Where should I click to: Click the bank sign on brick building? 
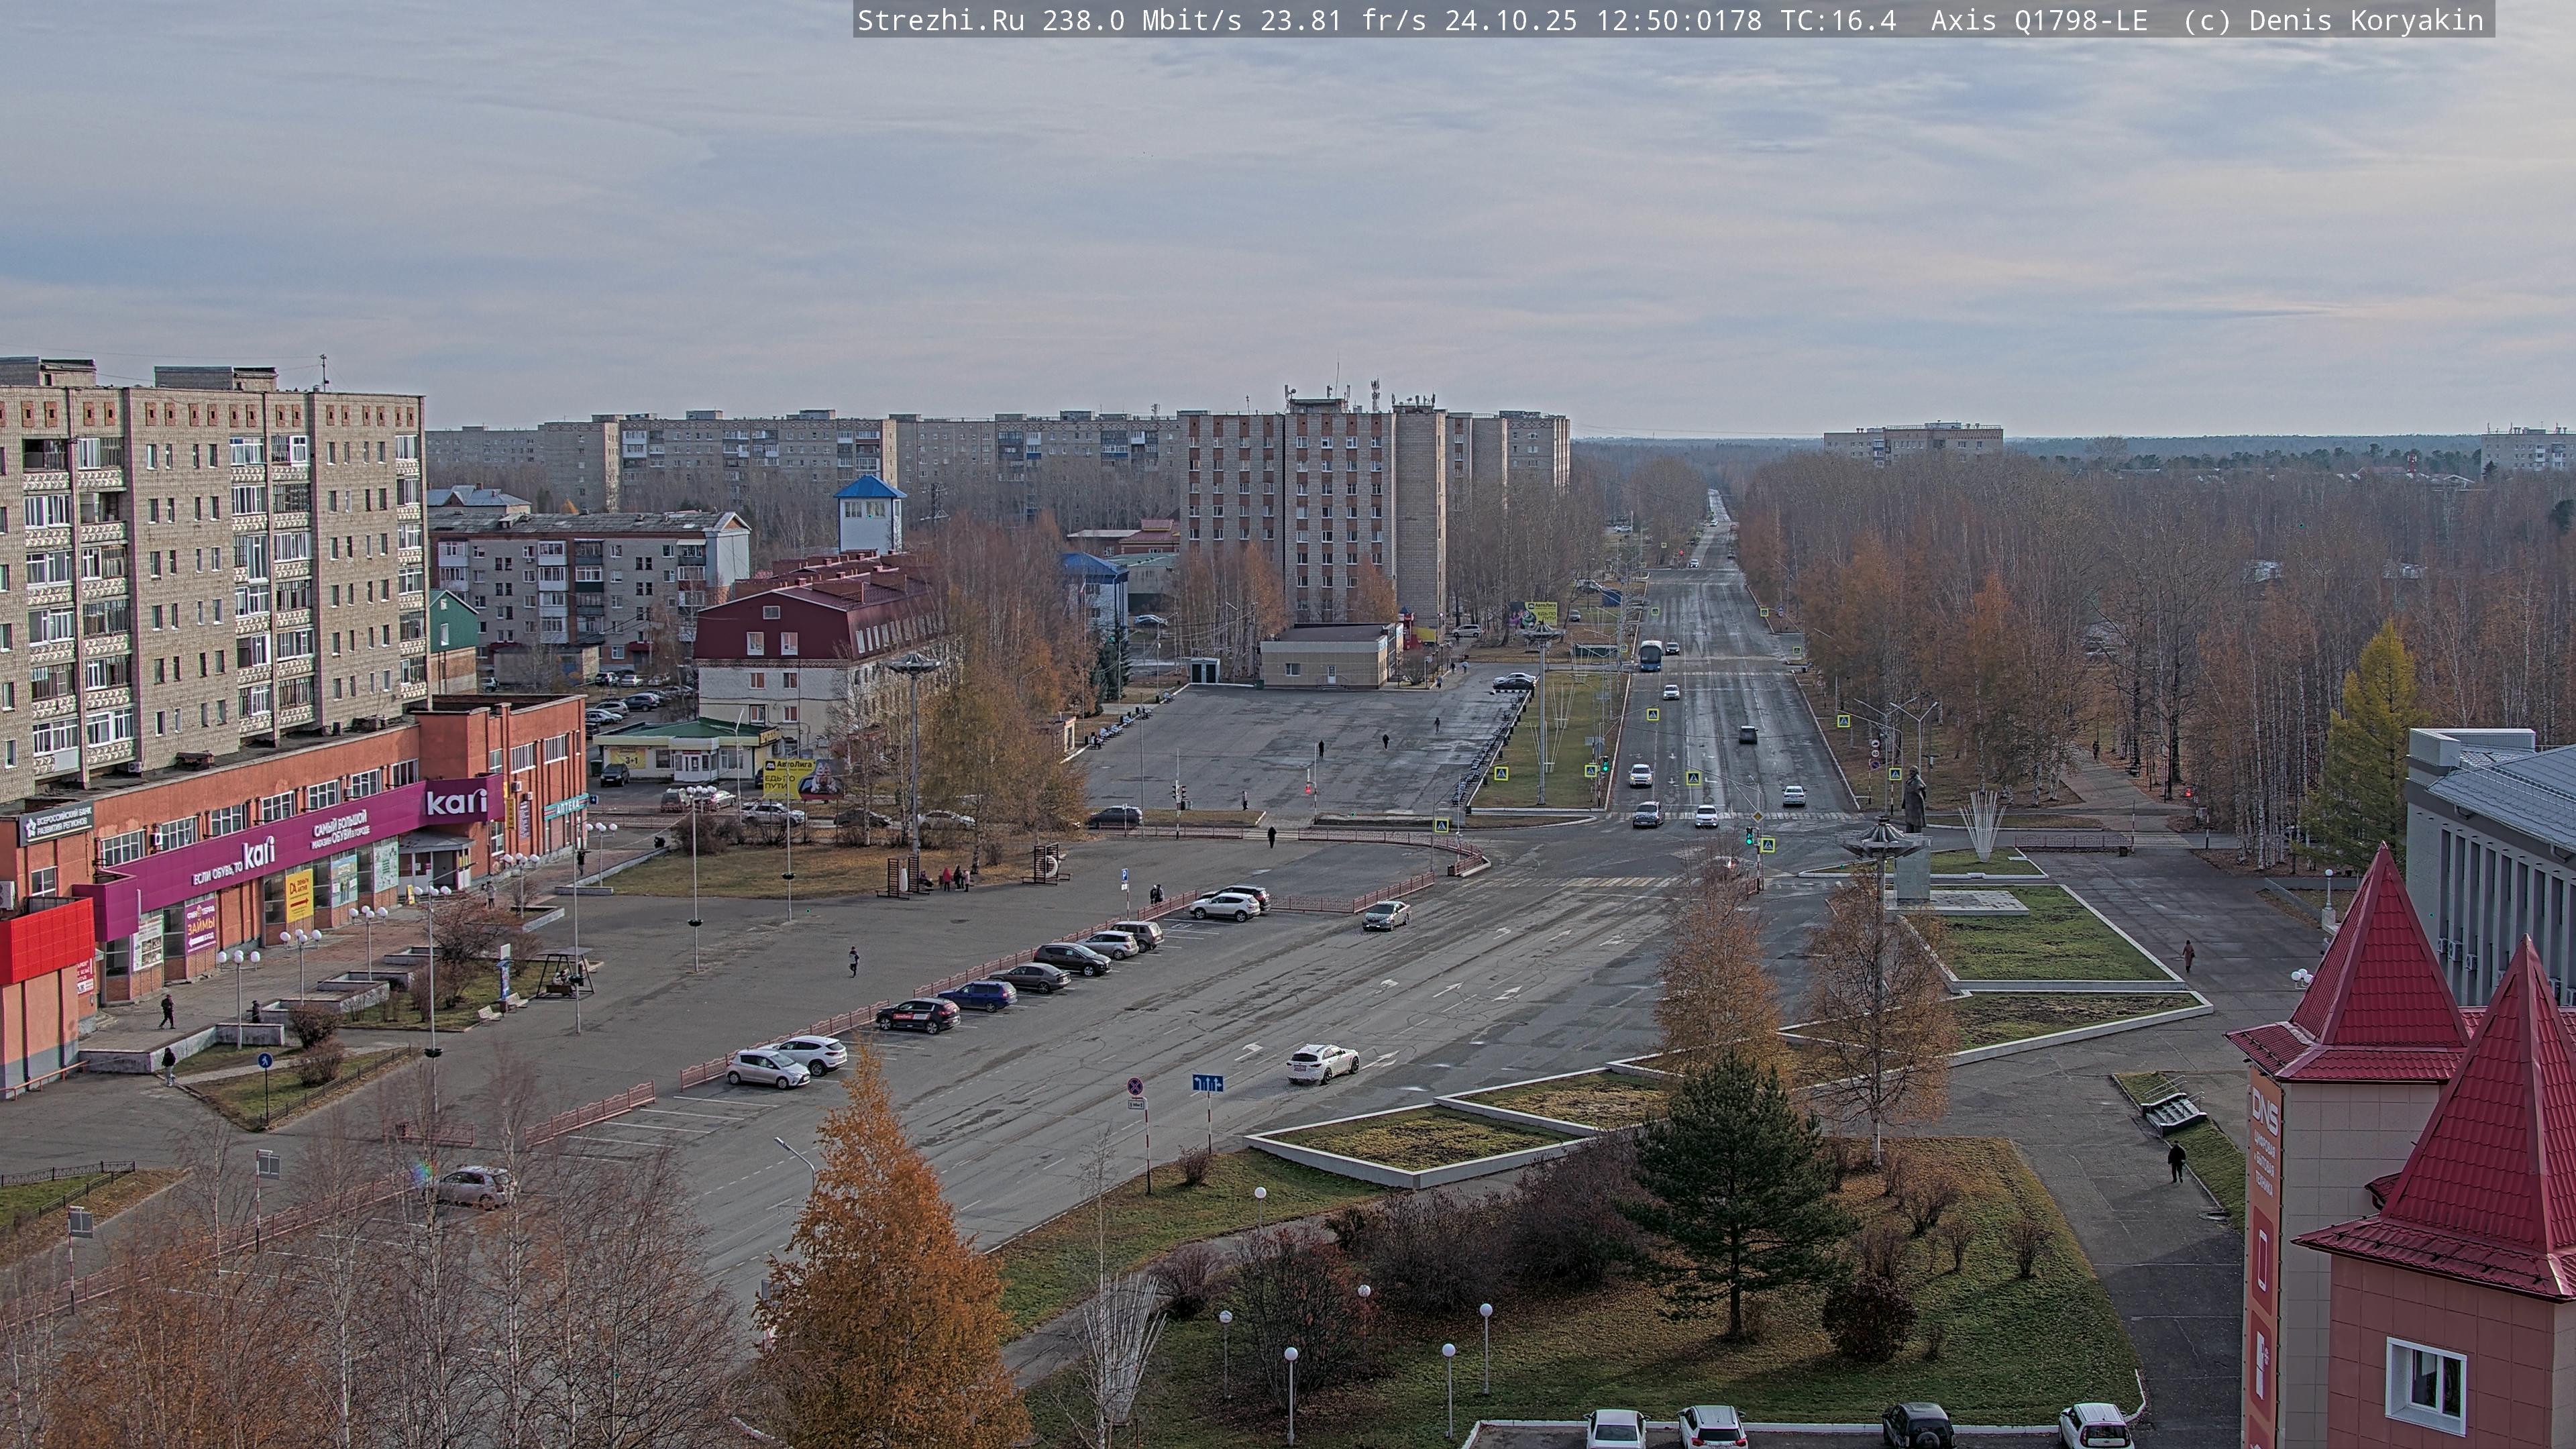(x=57, y=824)
